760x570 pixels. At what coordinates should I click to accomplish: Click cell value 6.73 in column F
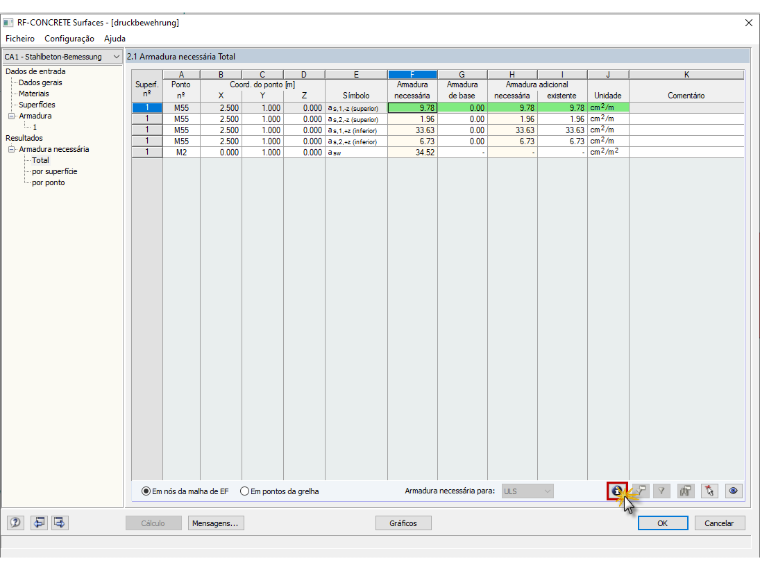(412, 142)
